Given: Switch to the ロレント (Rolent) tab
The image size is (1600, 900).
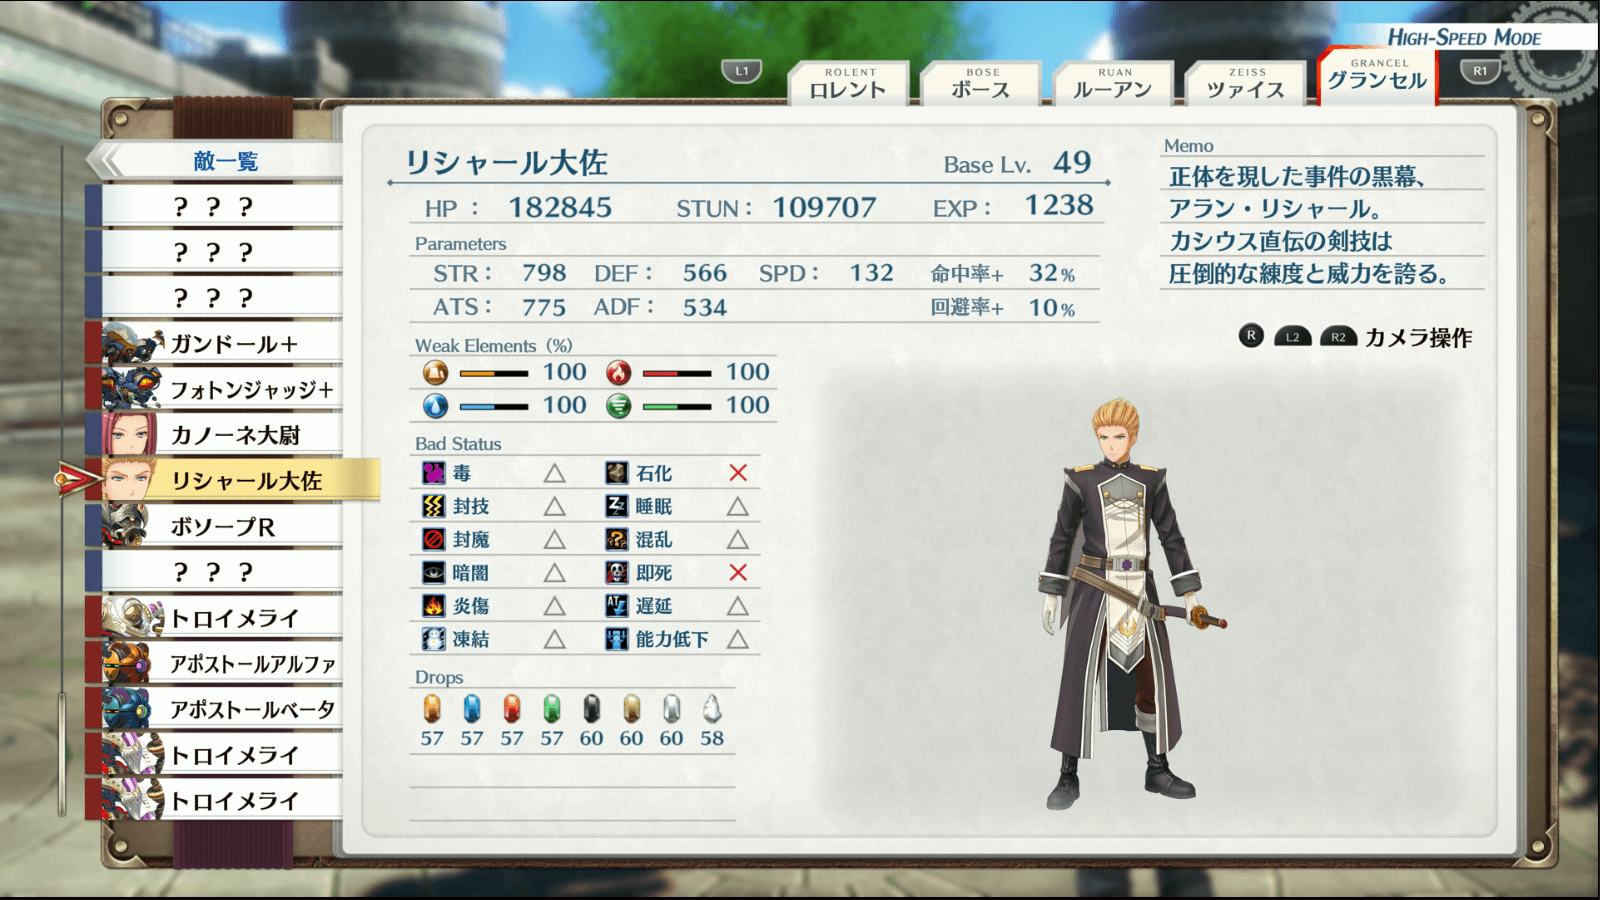Looking at the screenshot, I should [848, 84].
